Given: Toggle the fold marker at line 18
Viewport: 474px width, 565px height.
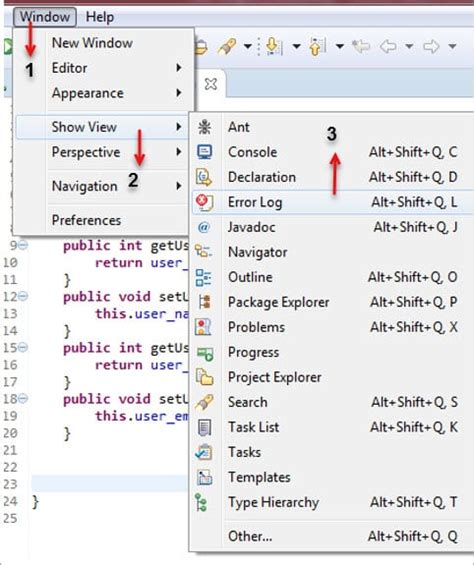Looking at the screenshot, I should coord(23,399).
